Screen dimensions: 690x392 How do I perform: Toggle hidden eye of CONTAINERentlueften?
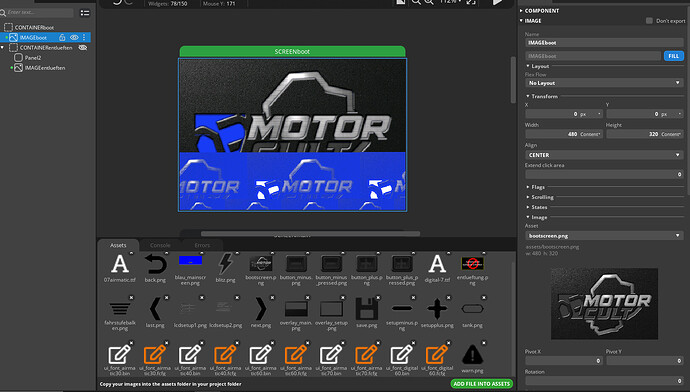coord(82,48)
